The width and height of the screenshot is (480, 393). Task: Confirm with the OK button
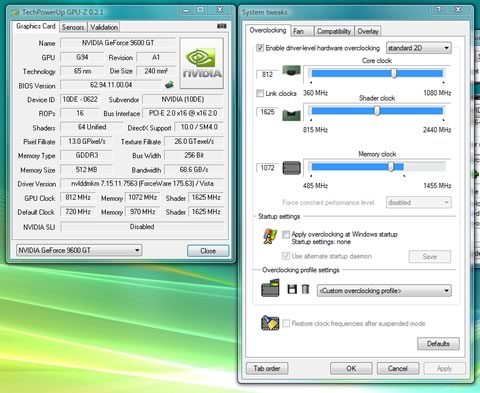pos(351,368)
